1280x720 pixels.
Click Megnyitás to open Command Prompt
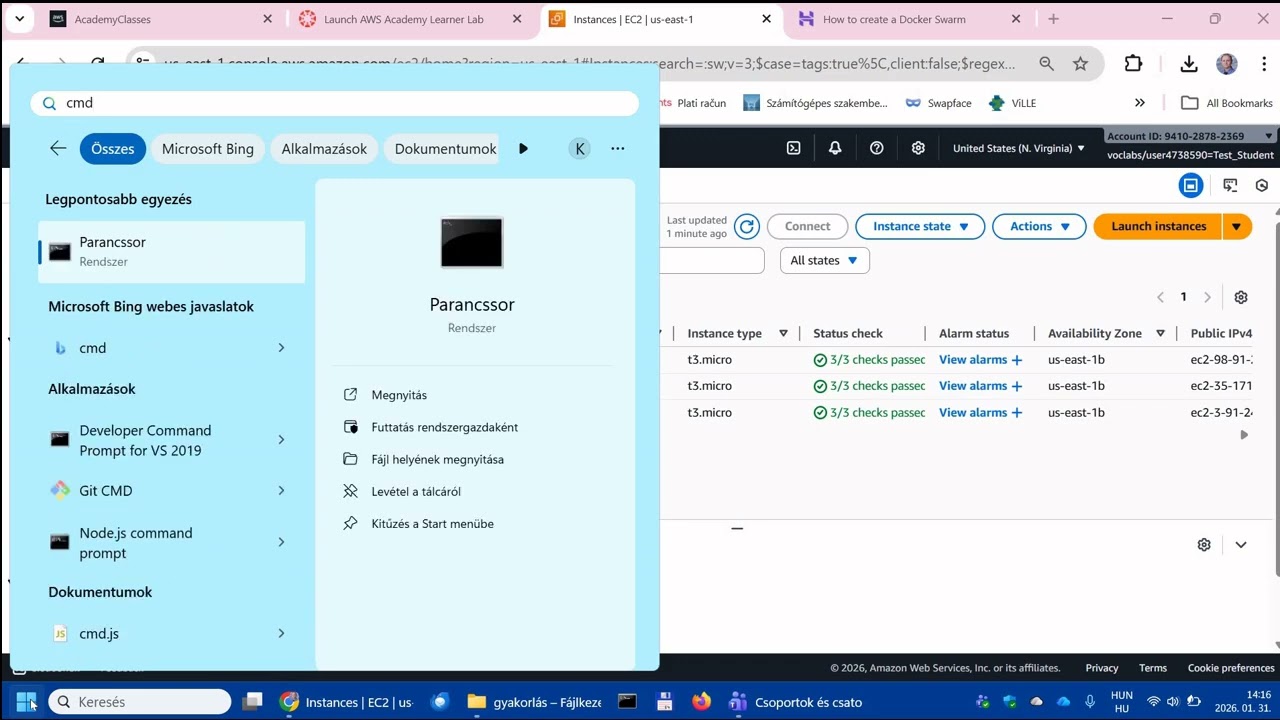click(x=399, y=395)
